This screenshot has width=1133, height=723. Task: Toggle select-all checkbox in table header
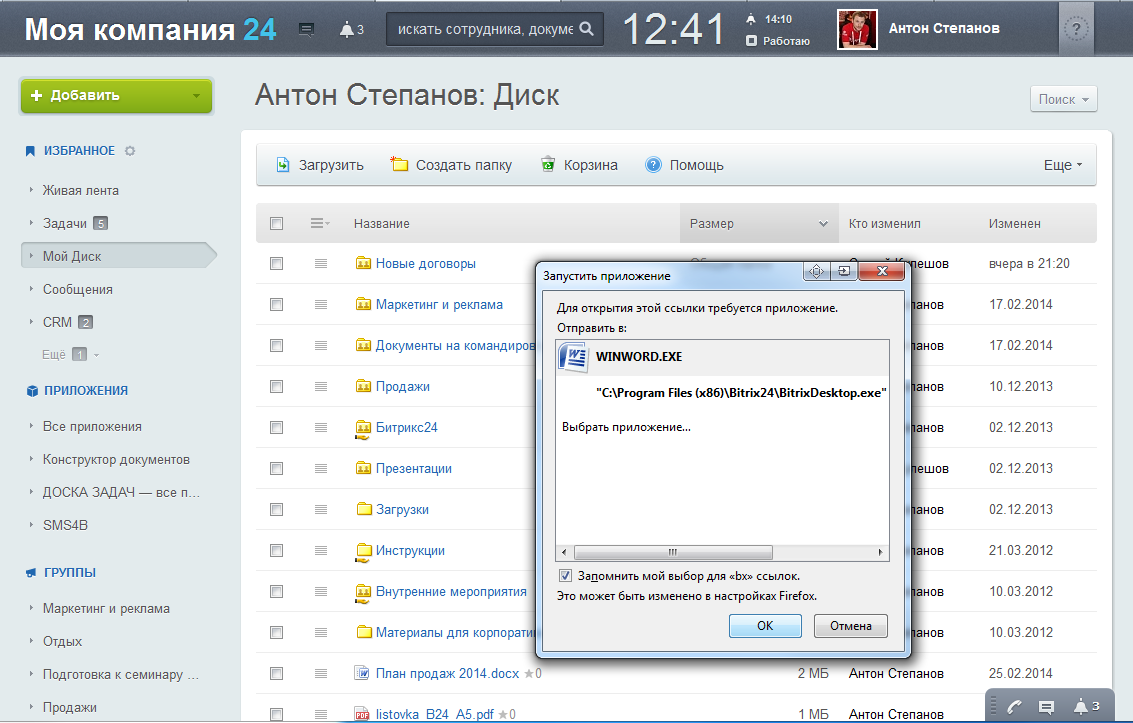pyautogui.click(x=276, y=223)
